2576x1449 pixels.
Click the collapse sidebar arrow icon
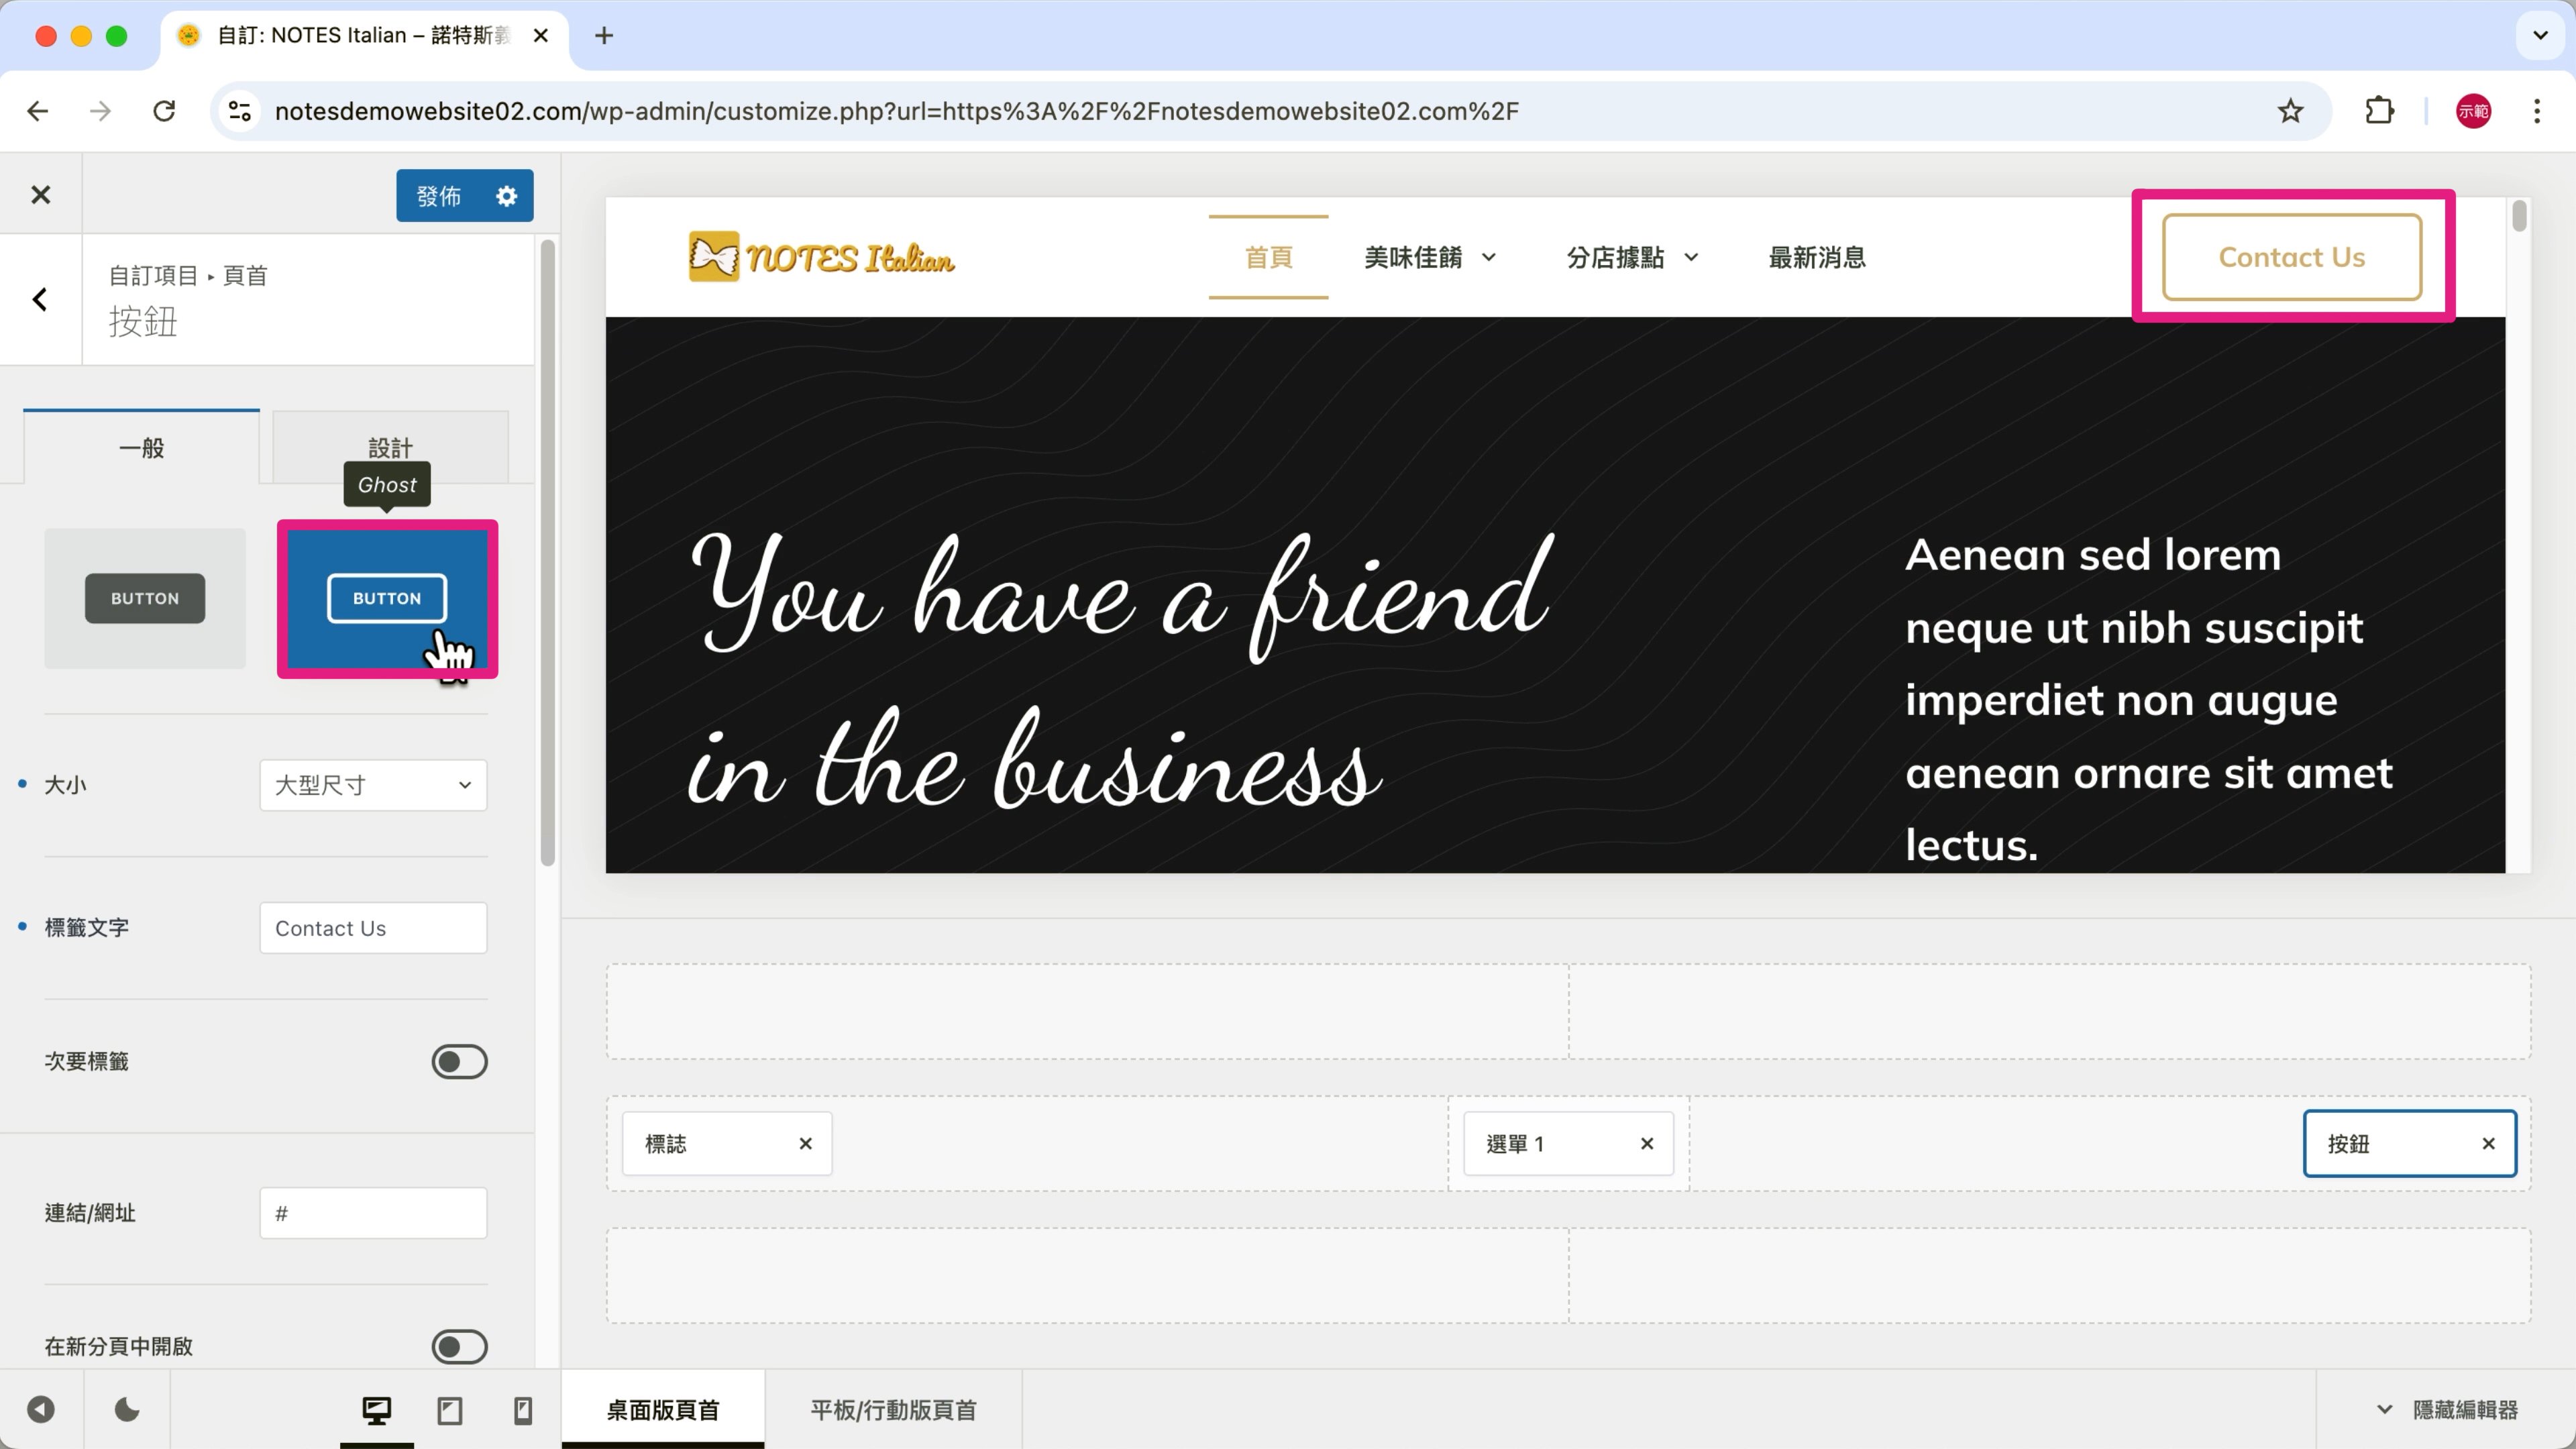pyautogui.click(x=41, y=1410)
